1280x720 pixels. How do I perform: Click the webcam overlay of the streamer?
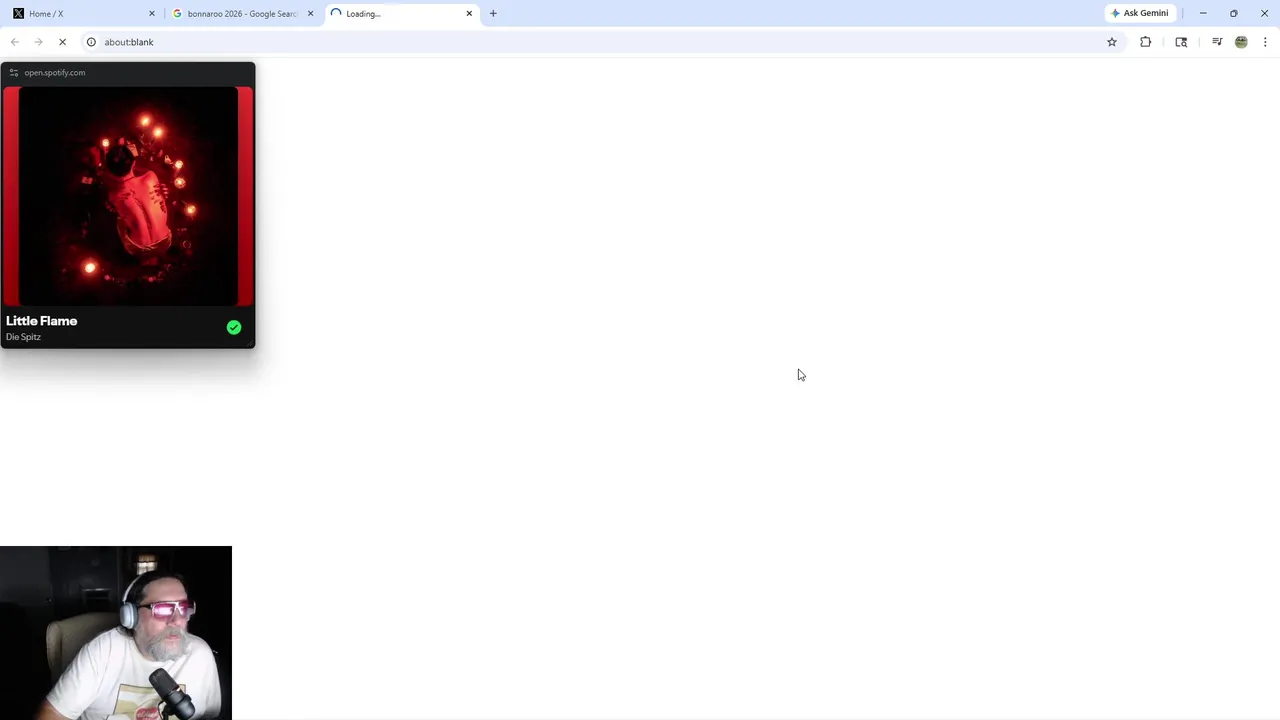point(116,633)
